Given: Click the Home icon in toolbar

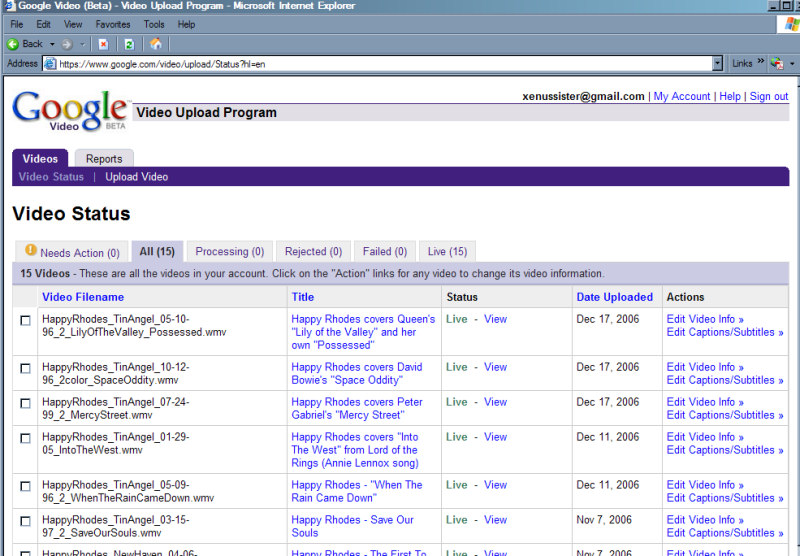Looking at the screenshot, I should click(156, 44).
